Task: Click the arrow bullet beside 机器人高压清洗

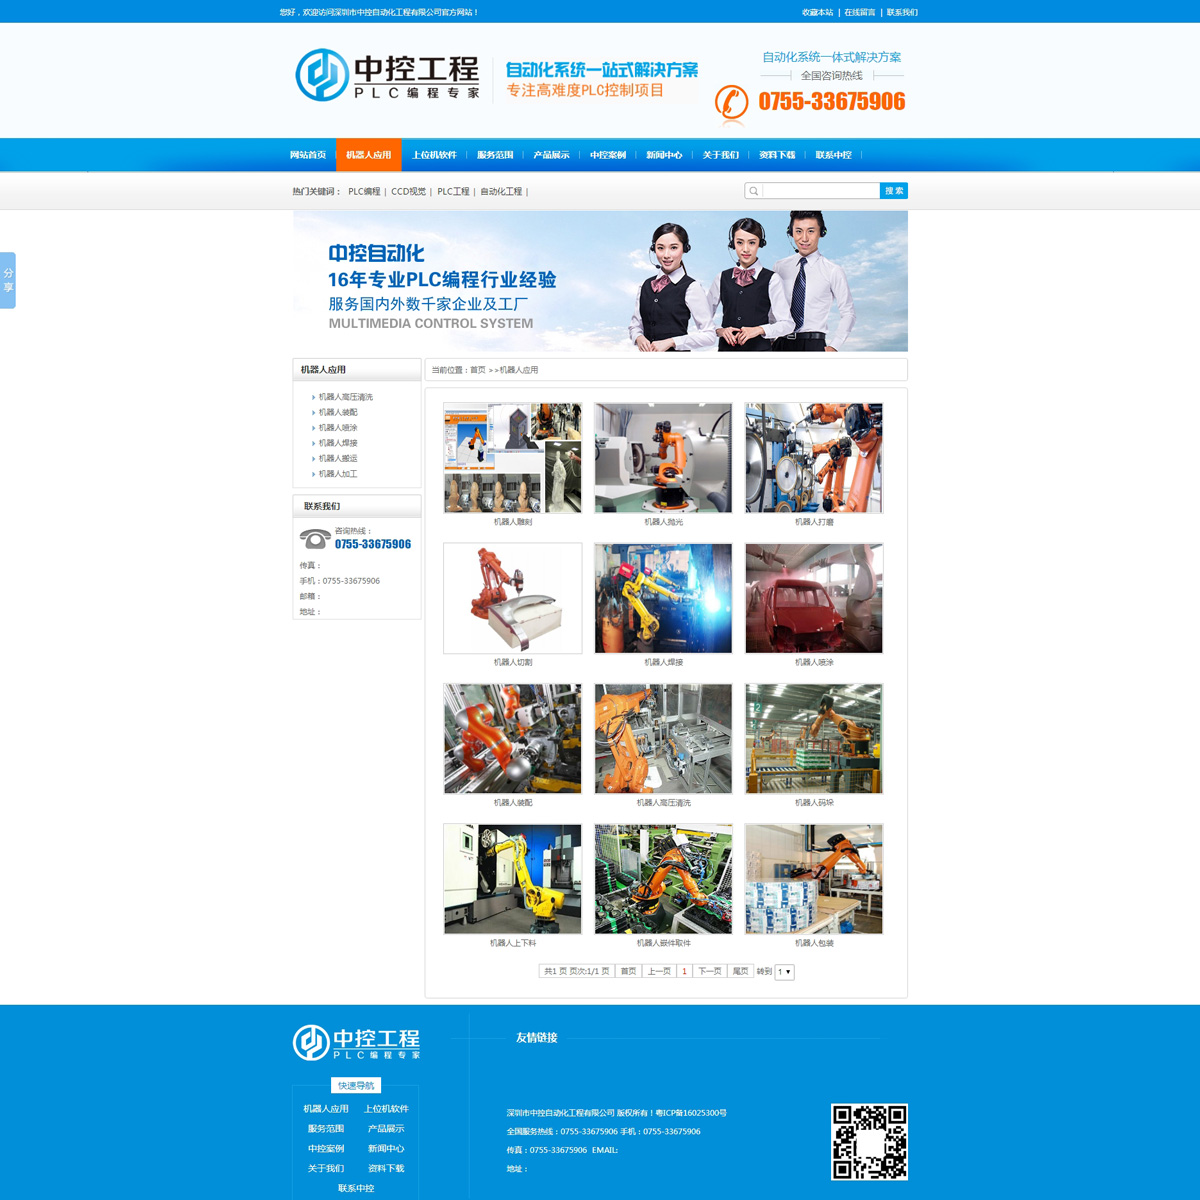Action: (313, 397)
